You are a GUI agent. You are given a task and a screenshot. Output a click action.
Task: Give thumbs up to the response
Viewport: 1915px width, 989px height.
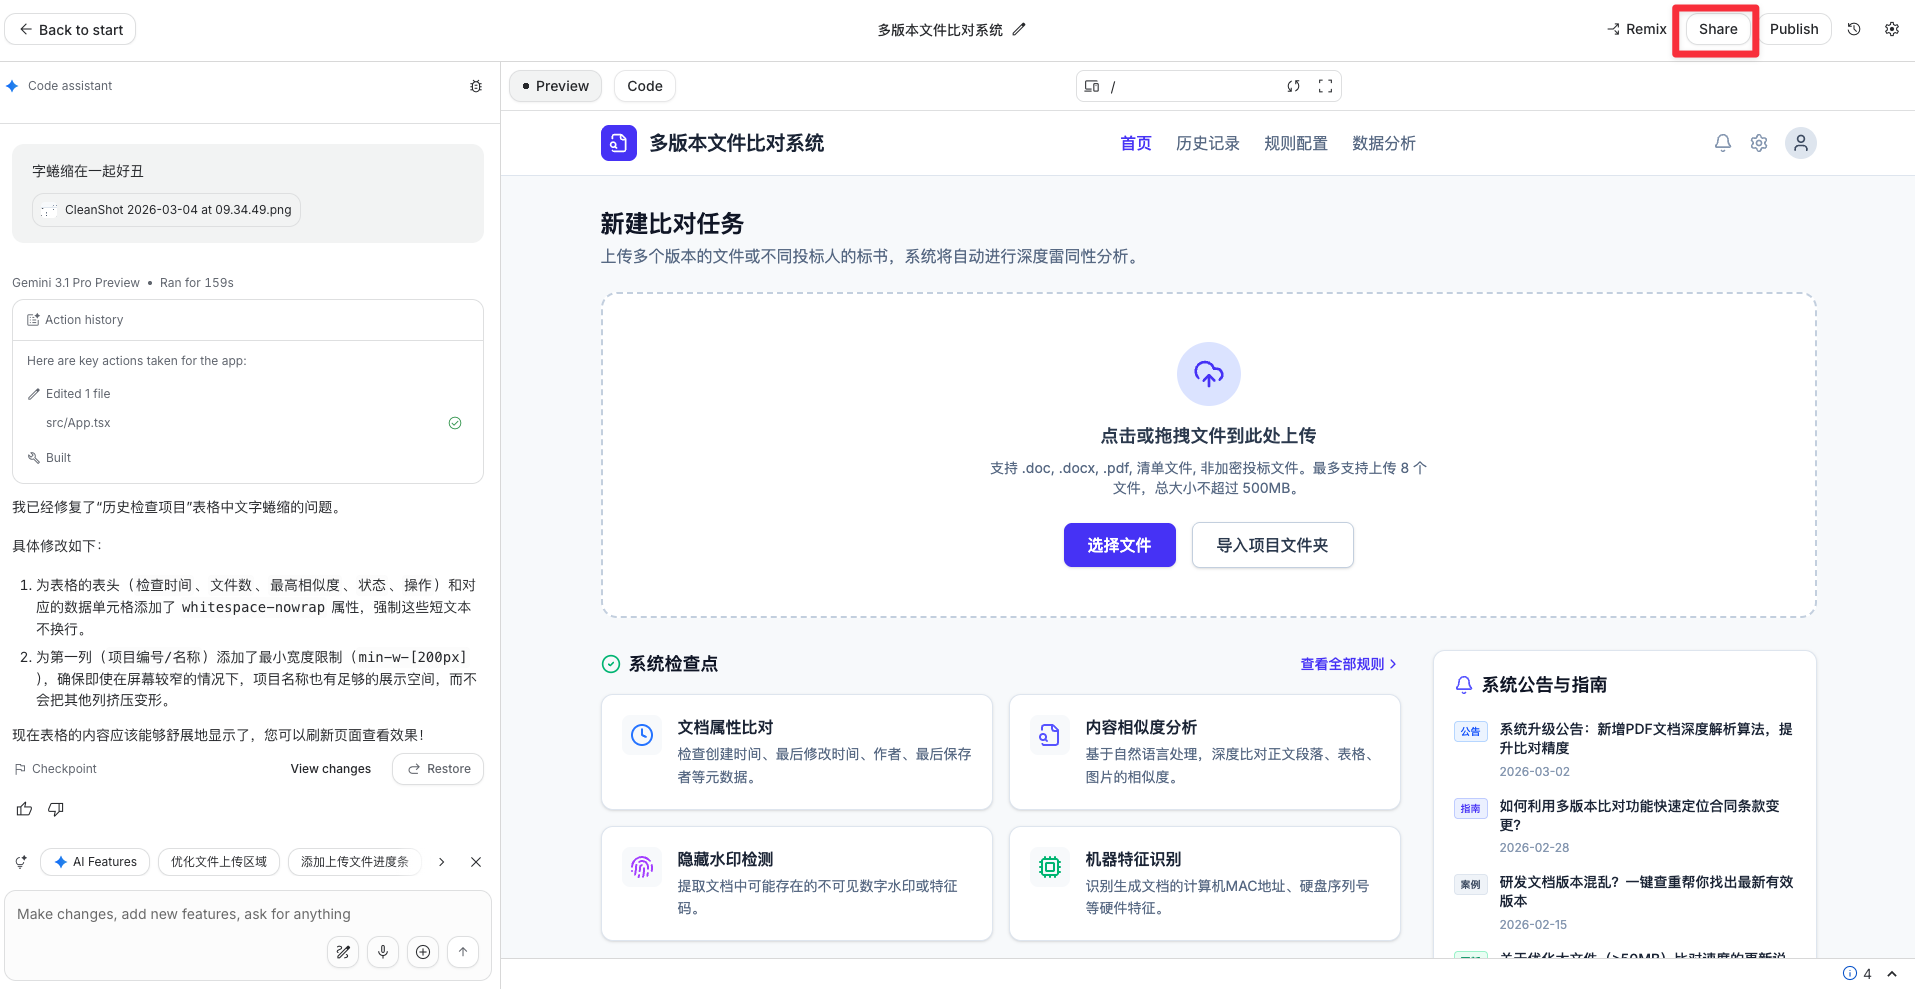click(x=24, y=809)
